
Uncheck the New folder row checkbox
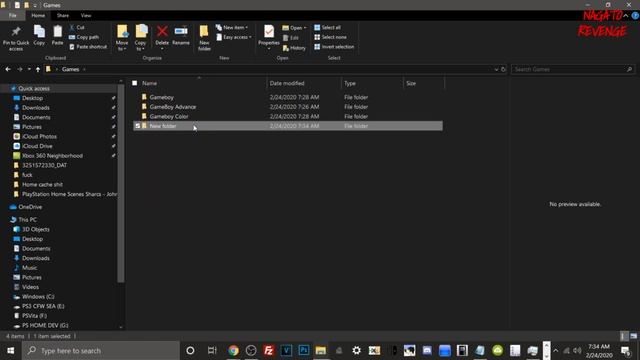coord(138,126)
